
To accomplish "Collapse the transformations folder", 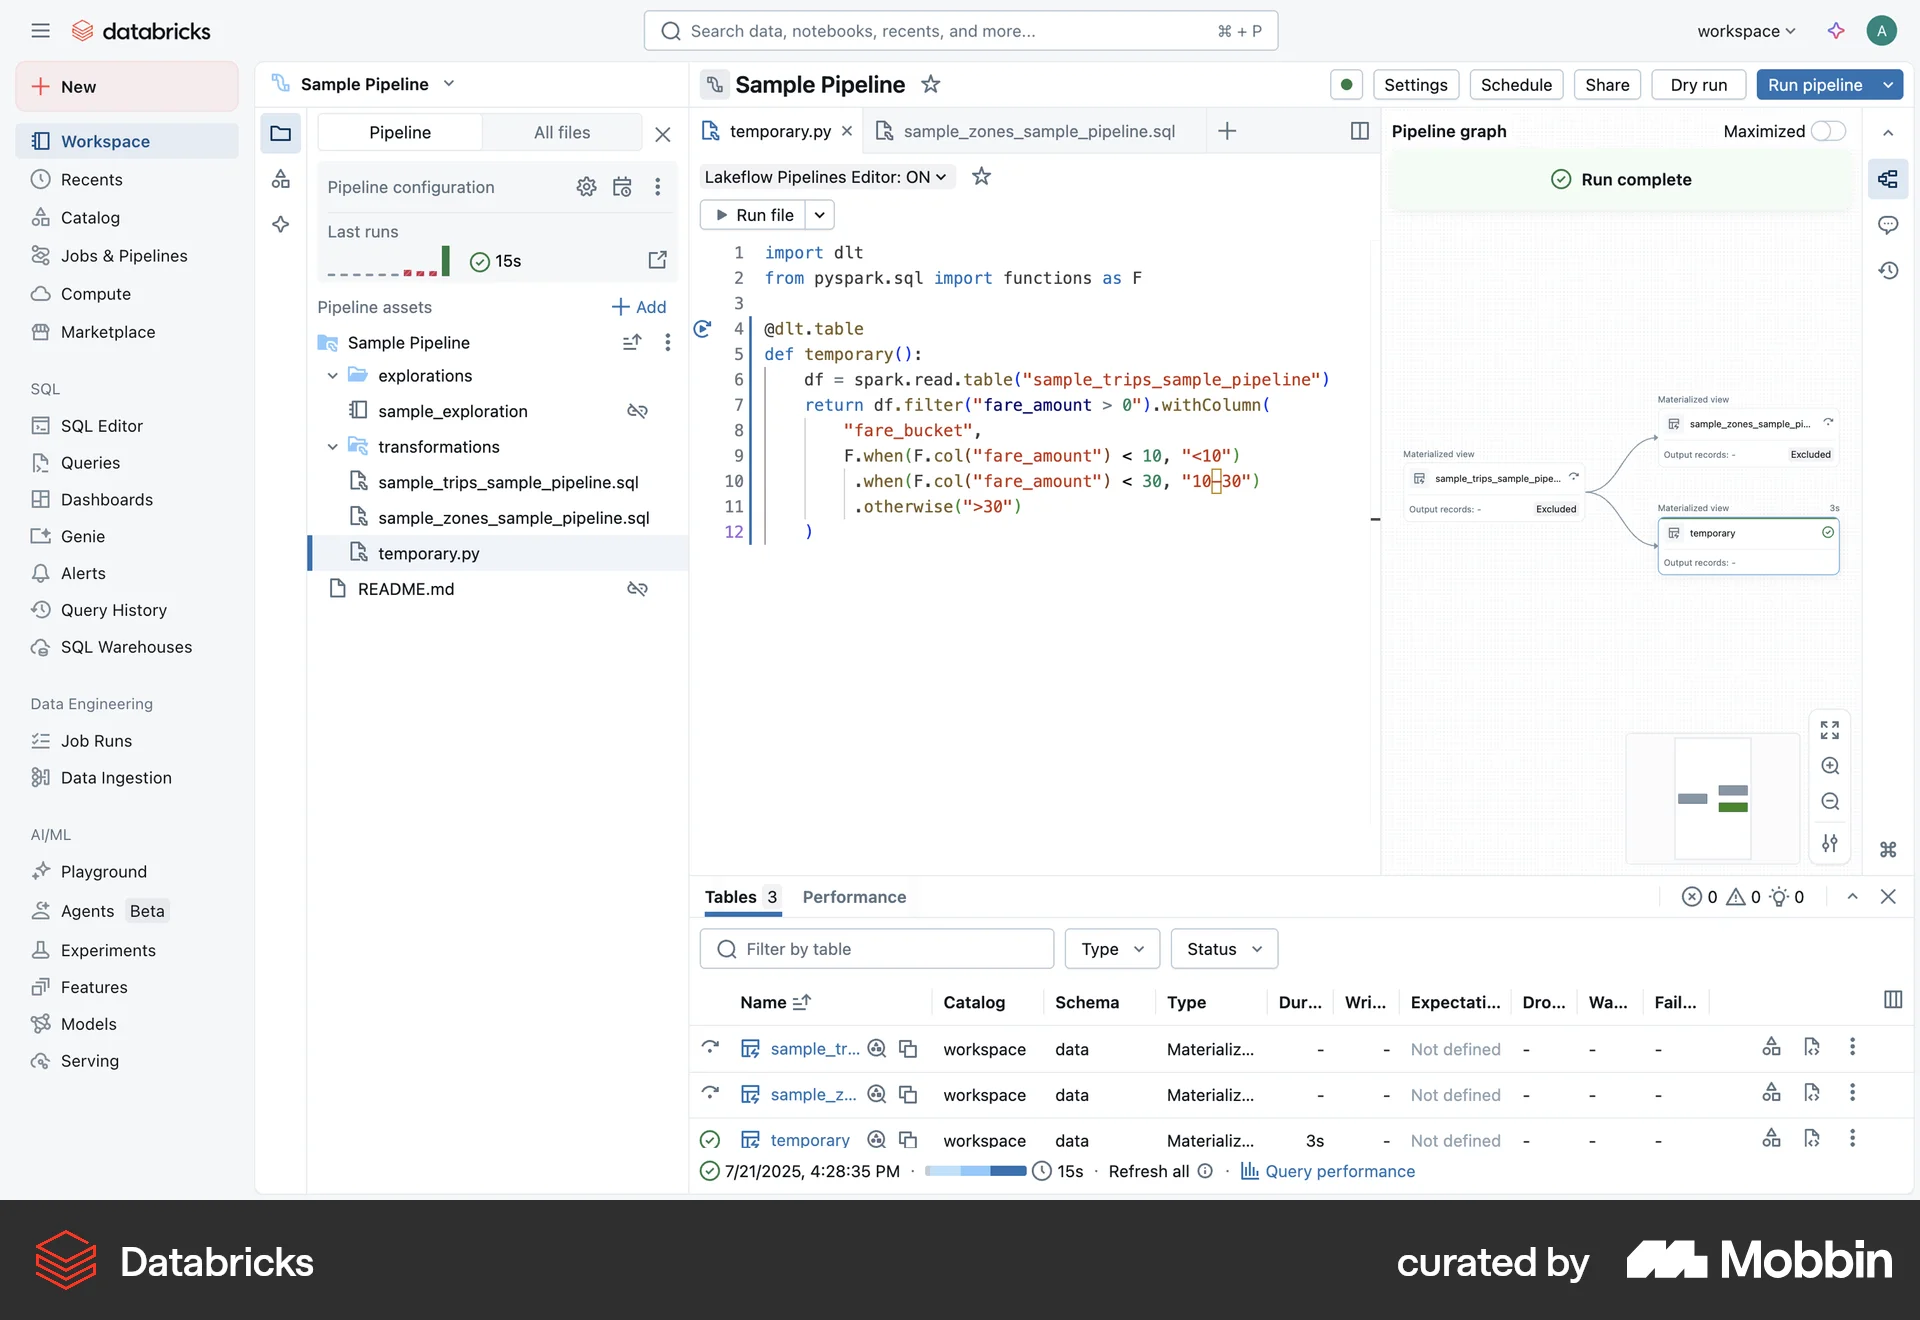I will pos(331,446).
